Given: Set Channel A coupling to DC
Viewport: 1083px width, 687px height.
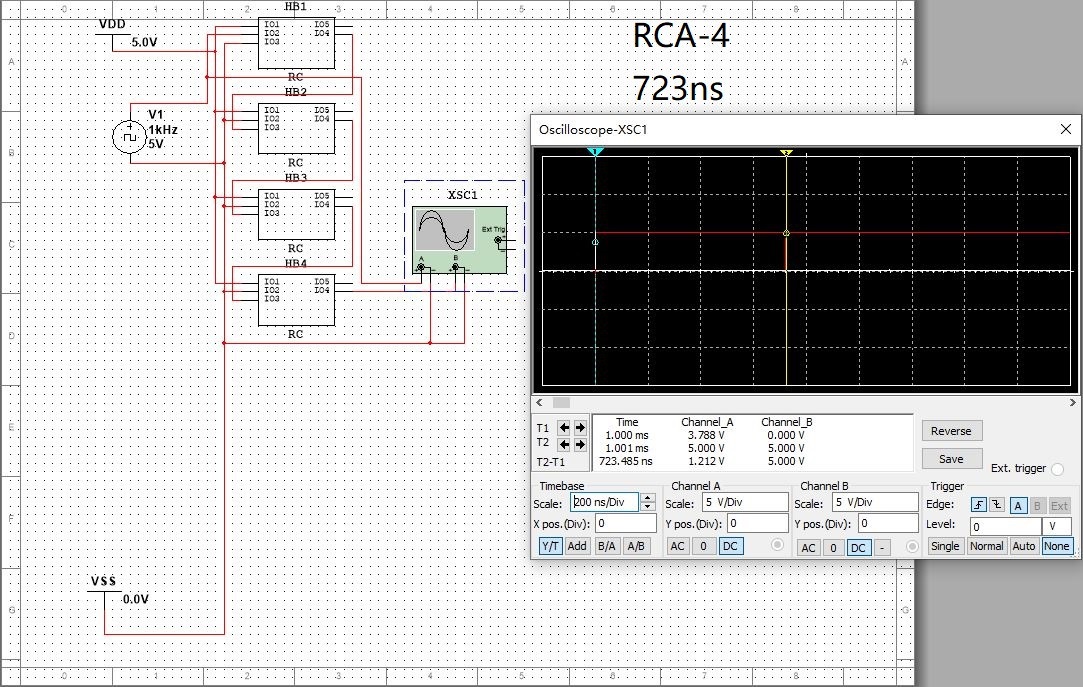Looking at the screenshot, I should pyautogui.click(x=729, y=546).
